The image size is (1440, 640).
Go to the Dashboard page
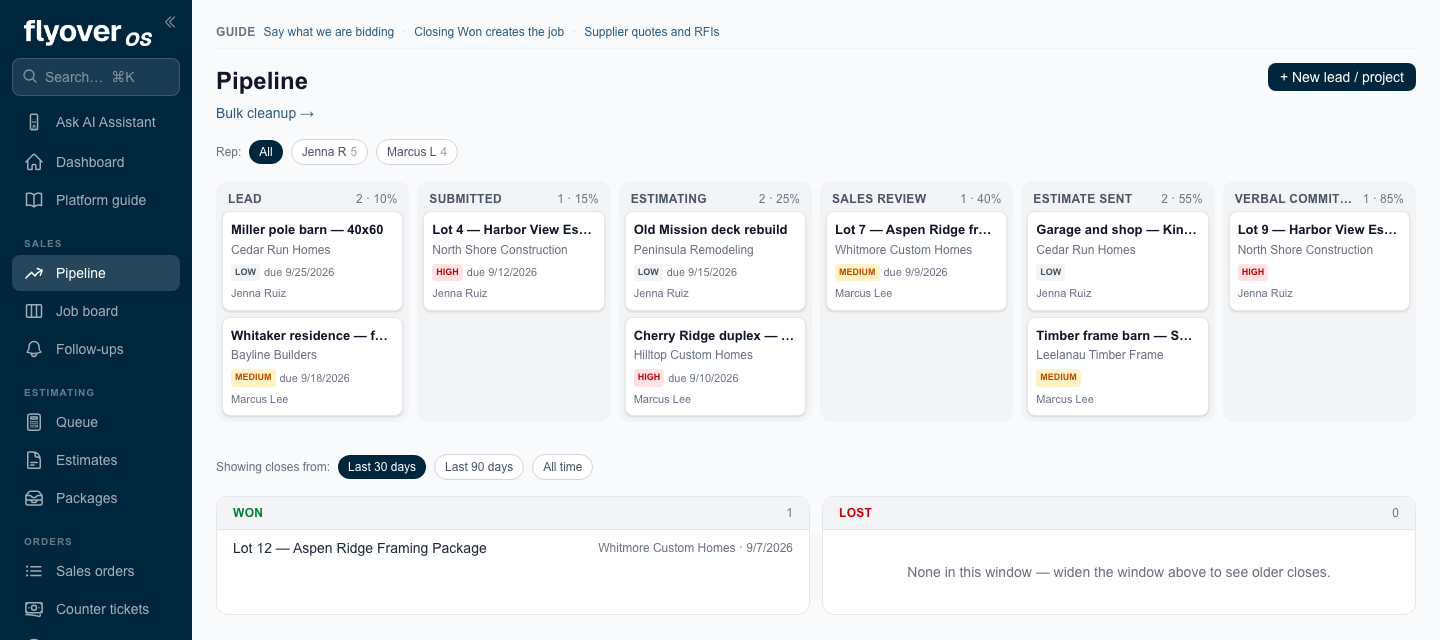(x=96, y=162)
